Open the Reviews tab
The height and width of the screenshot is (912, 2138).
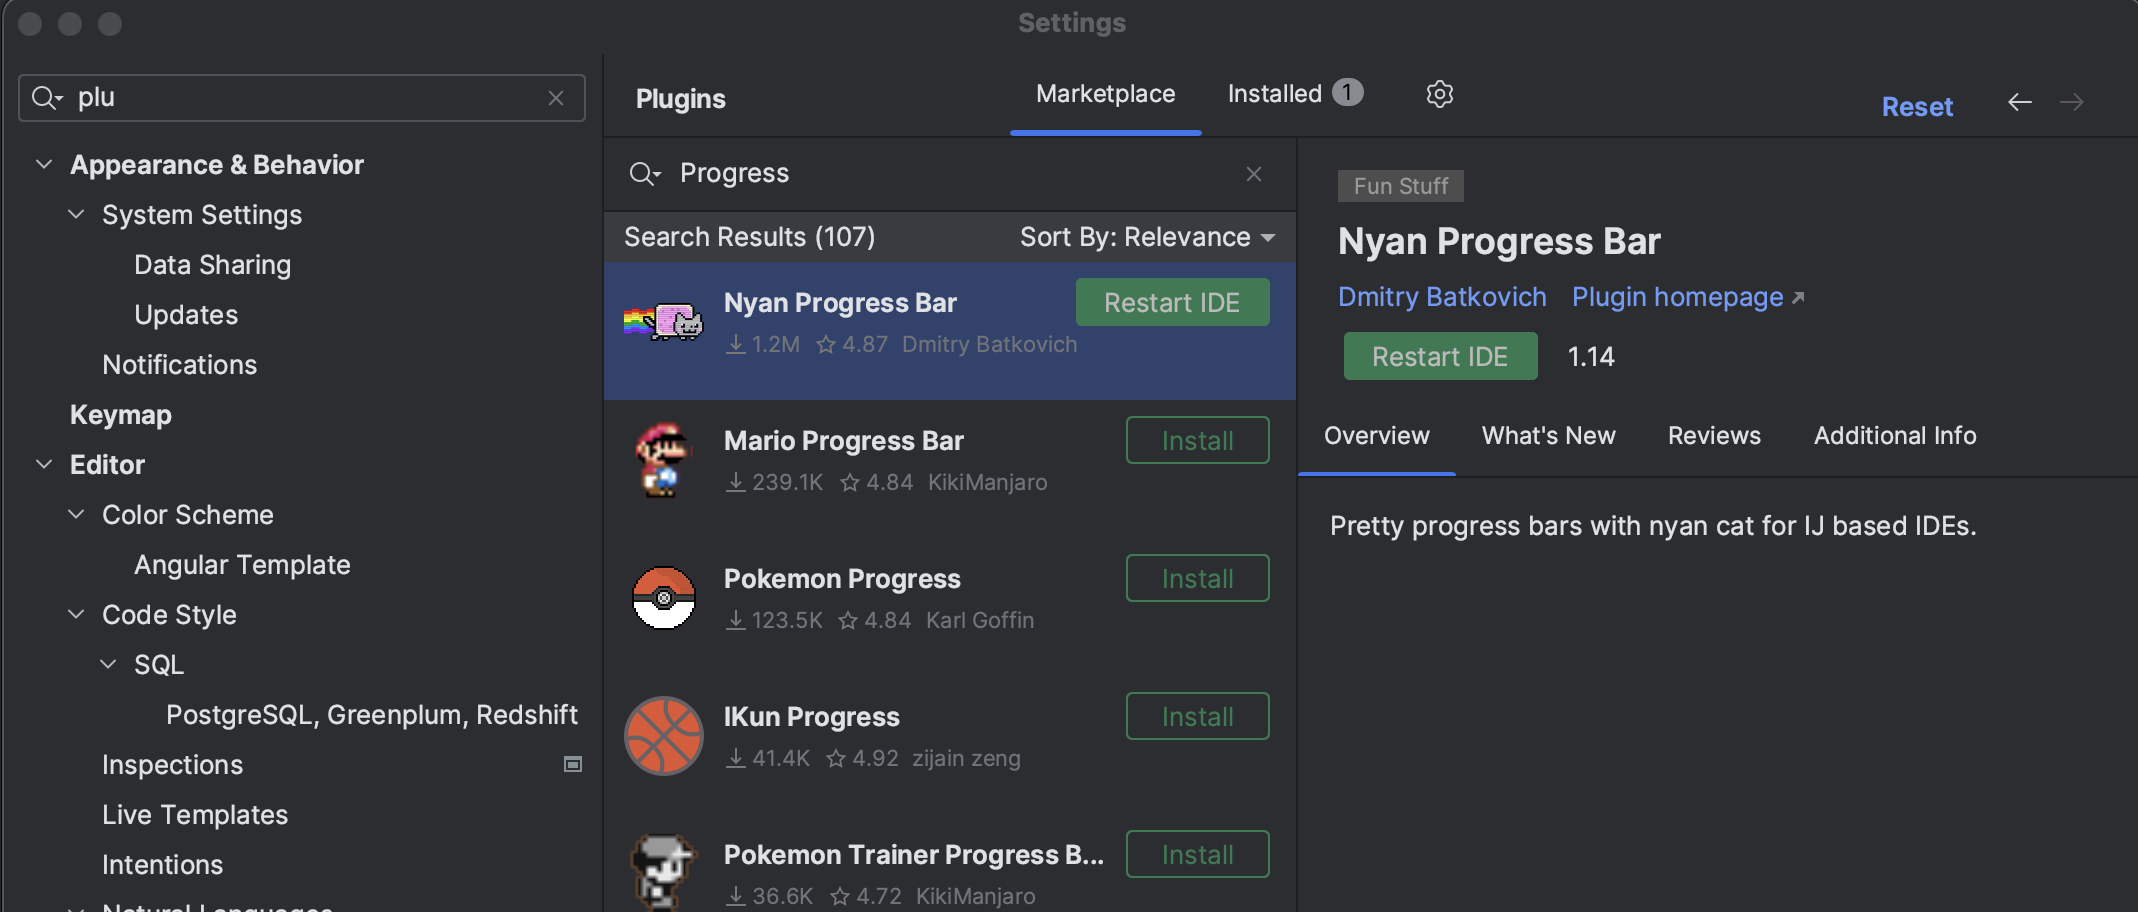[x=1714, y=436]
